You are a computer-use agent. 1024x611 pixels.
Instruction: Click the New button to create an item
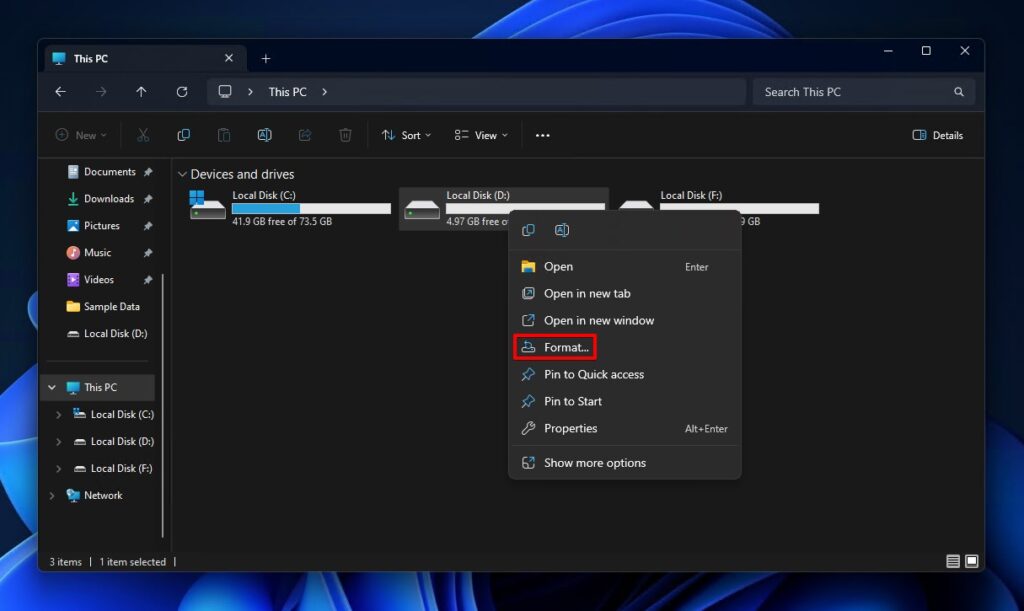pos(79,135)
